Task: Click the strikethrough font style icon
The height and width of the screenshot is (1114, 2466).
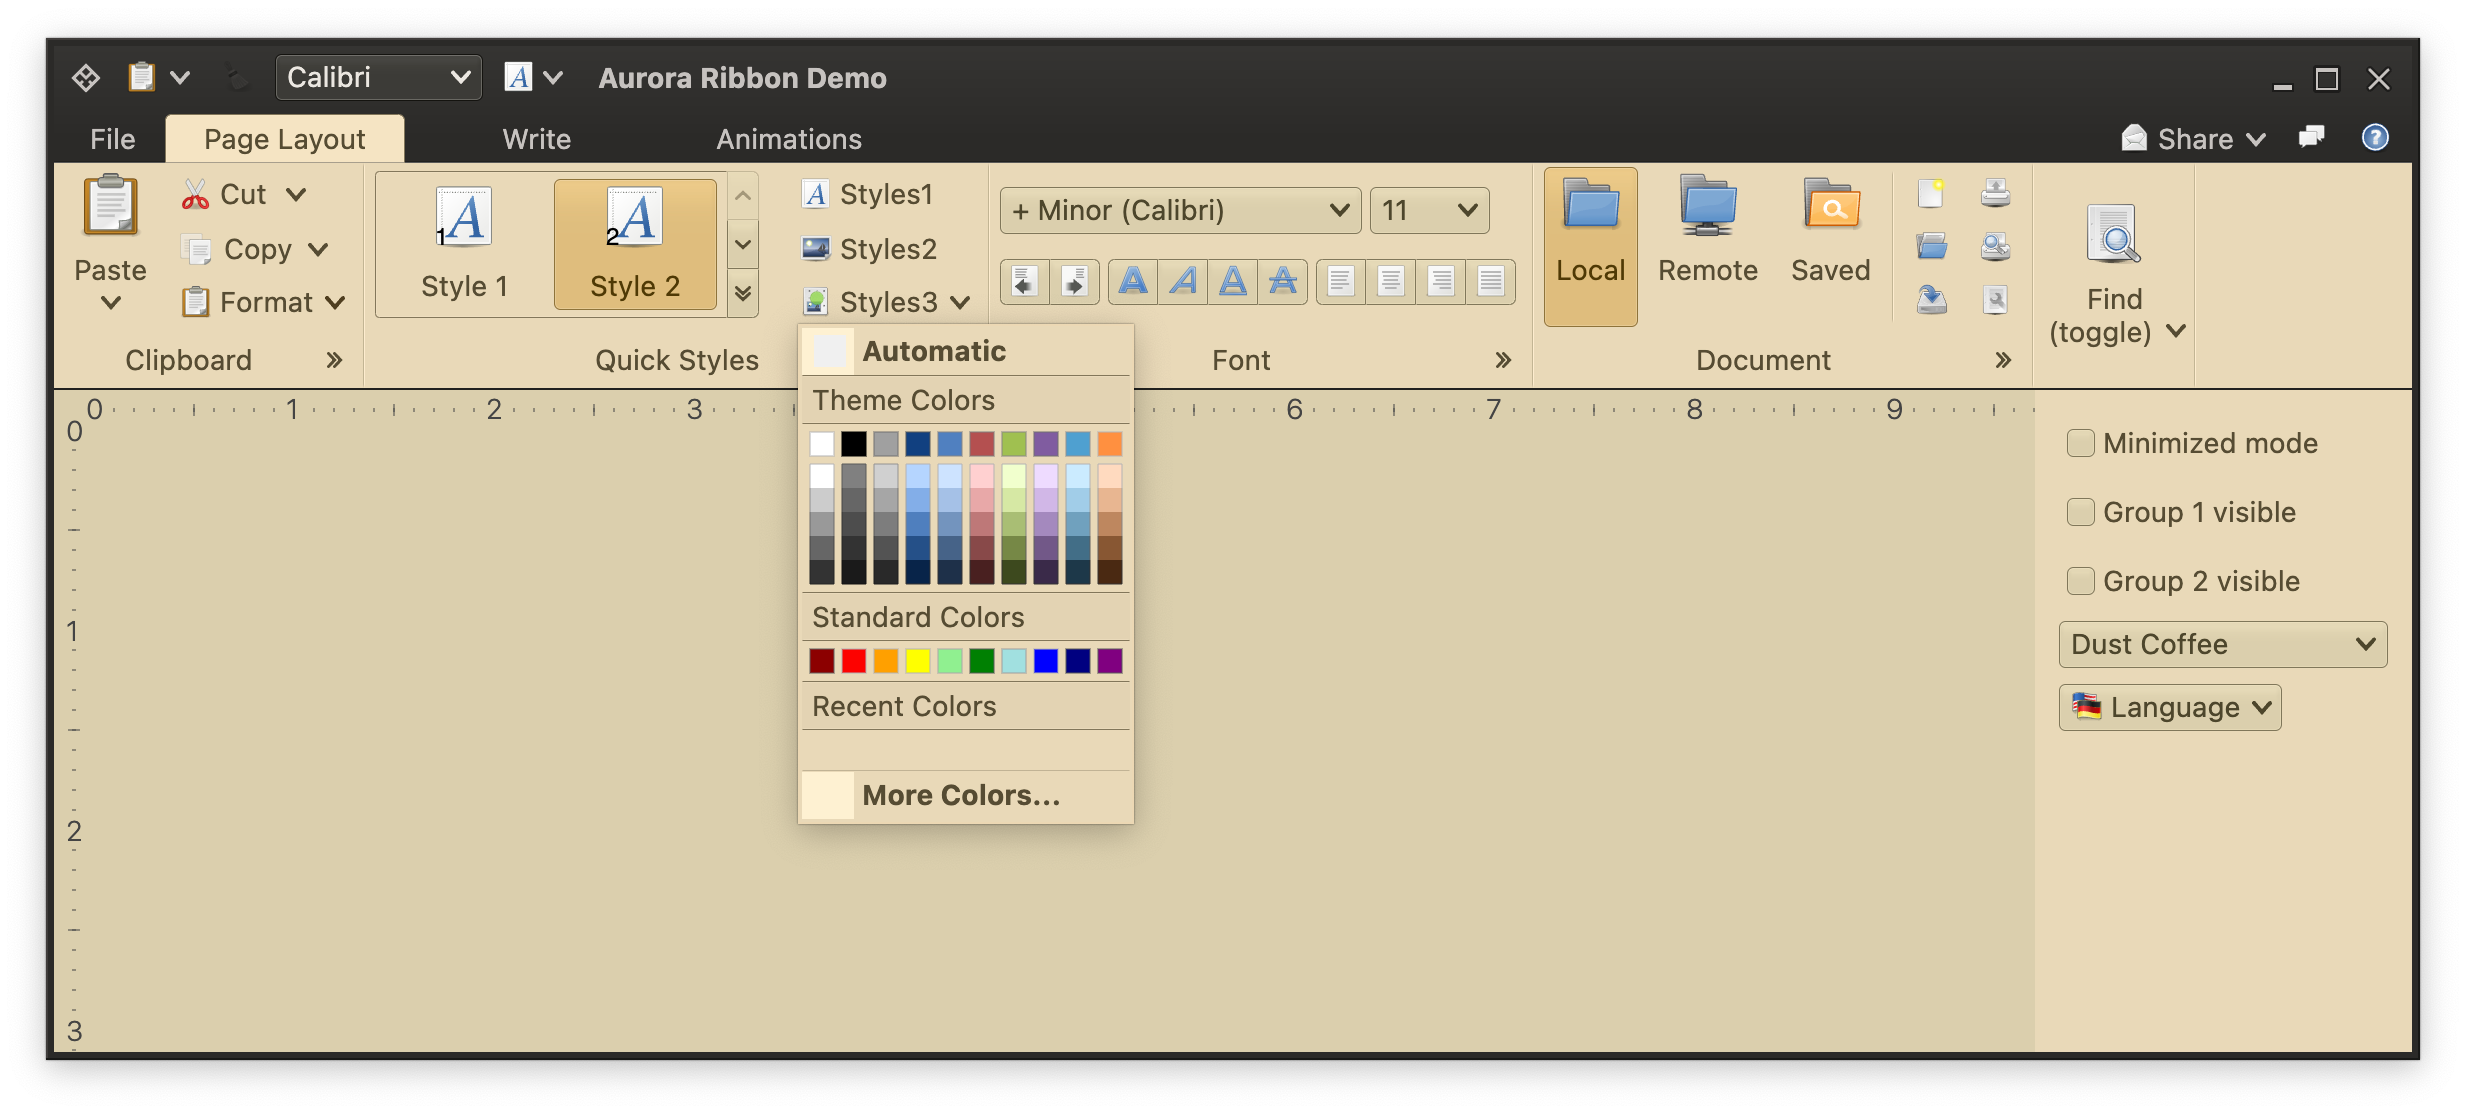Action: click(1283, 282)
